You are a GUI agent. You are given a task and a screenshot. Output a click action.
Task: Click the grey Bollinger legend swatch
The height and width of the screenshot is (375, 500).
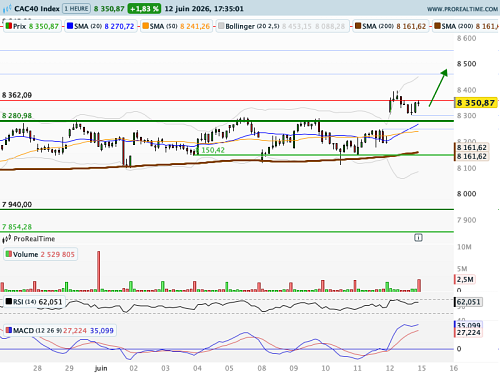pyautogui.click(x=221, y=26)
